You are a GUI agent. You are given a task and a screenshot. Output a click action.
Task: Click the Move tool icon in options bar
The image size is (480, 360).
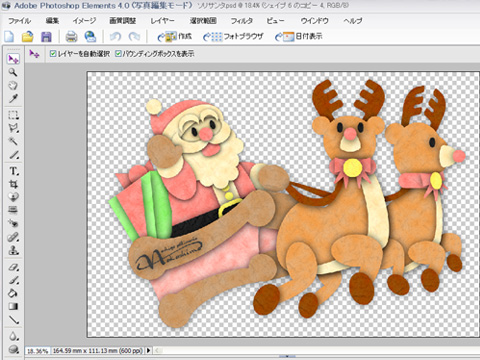click(x=34, y=54)
